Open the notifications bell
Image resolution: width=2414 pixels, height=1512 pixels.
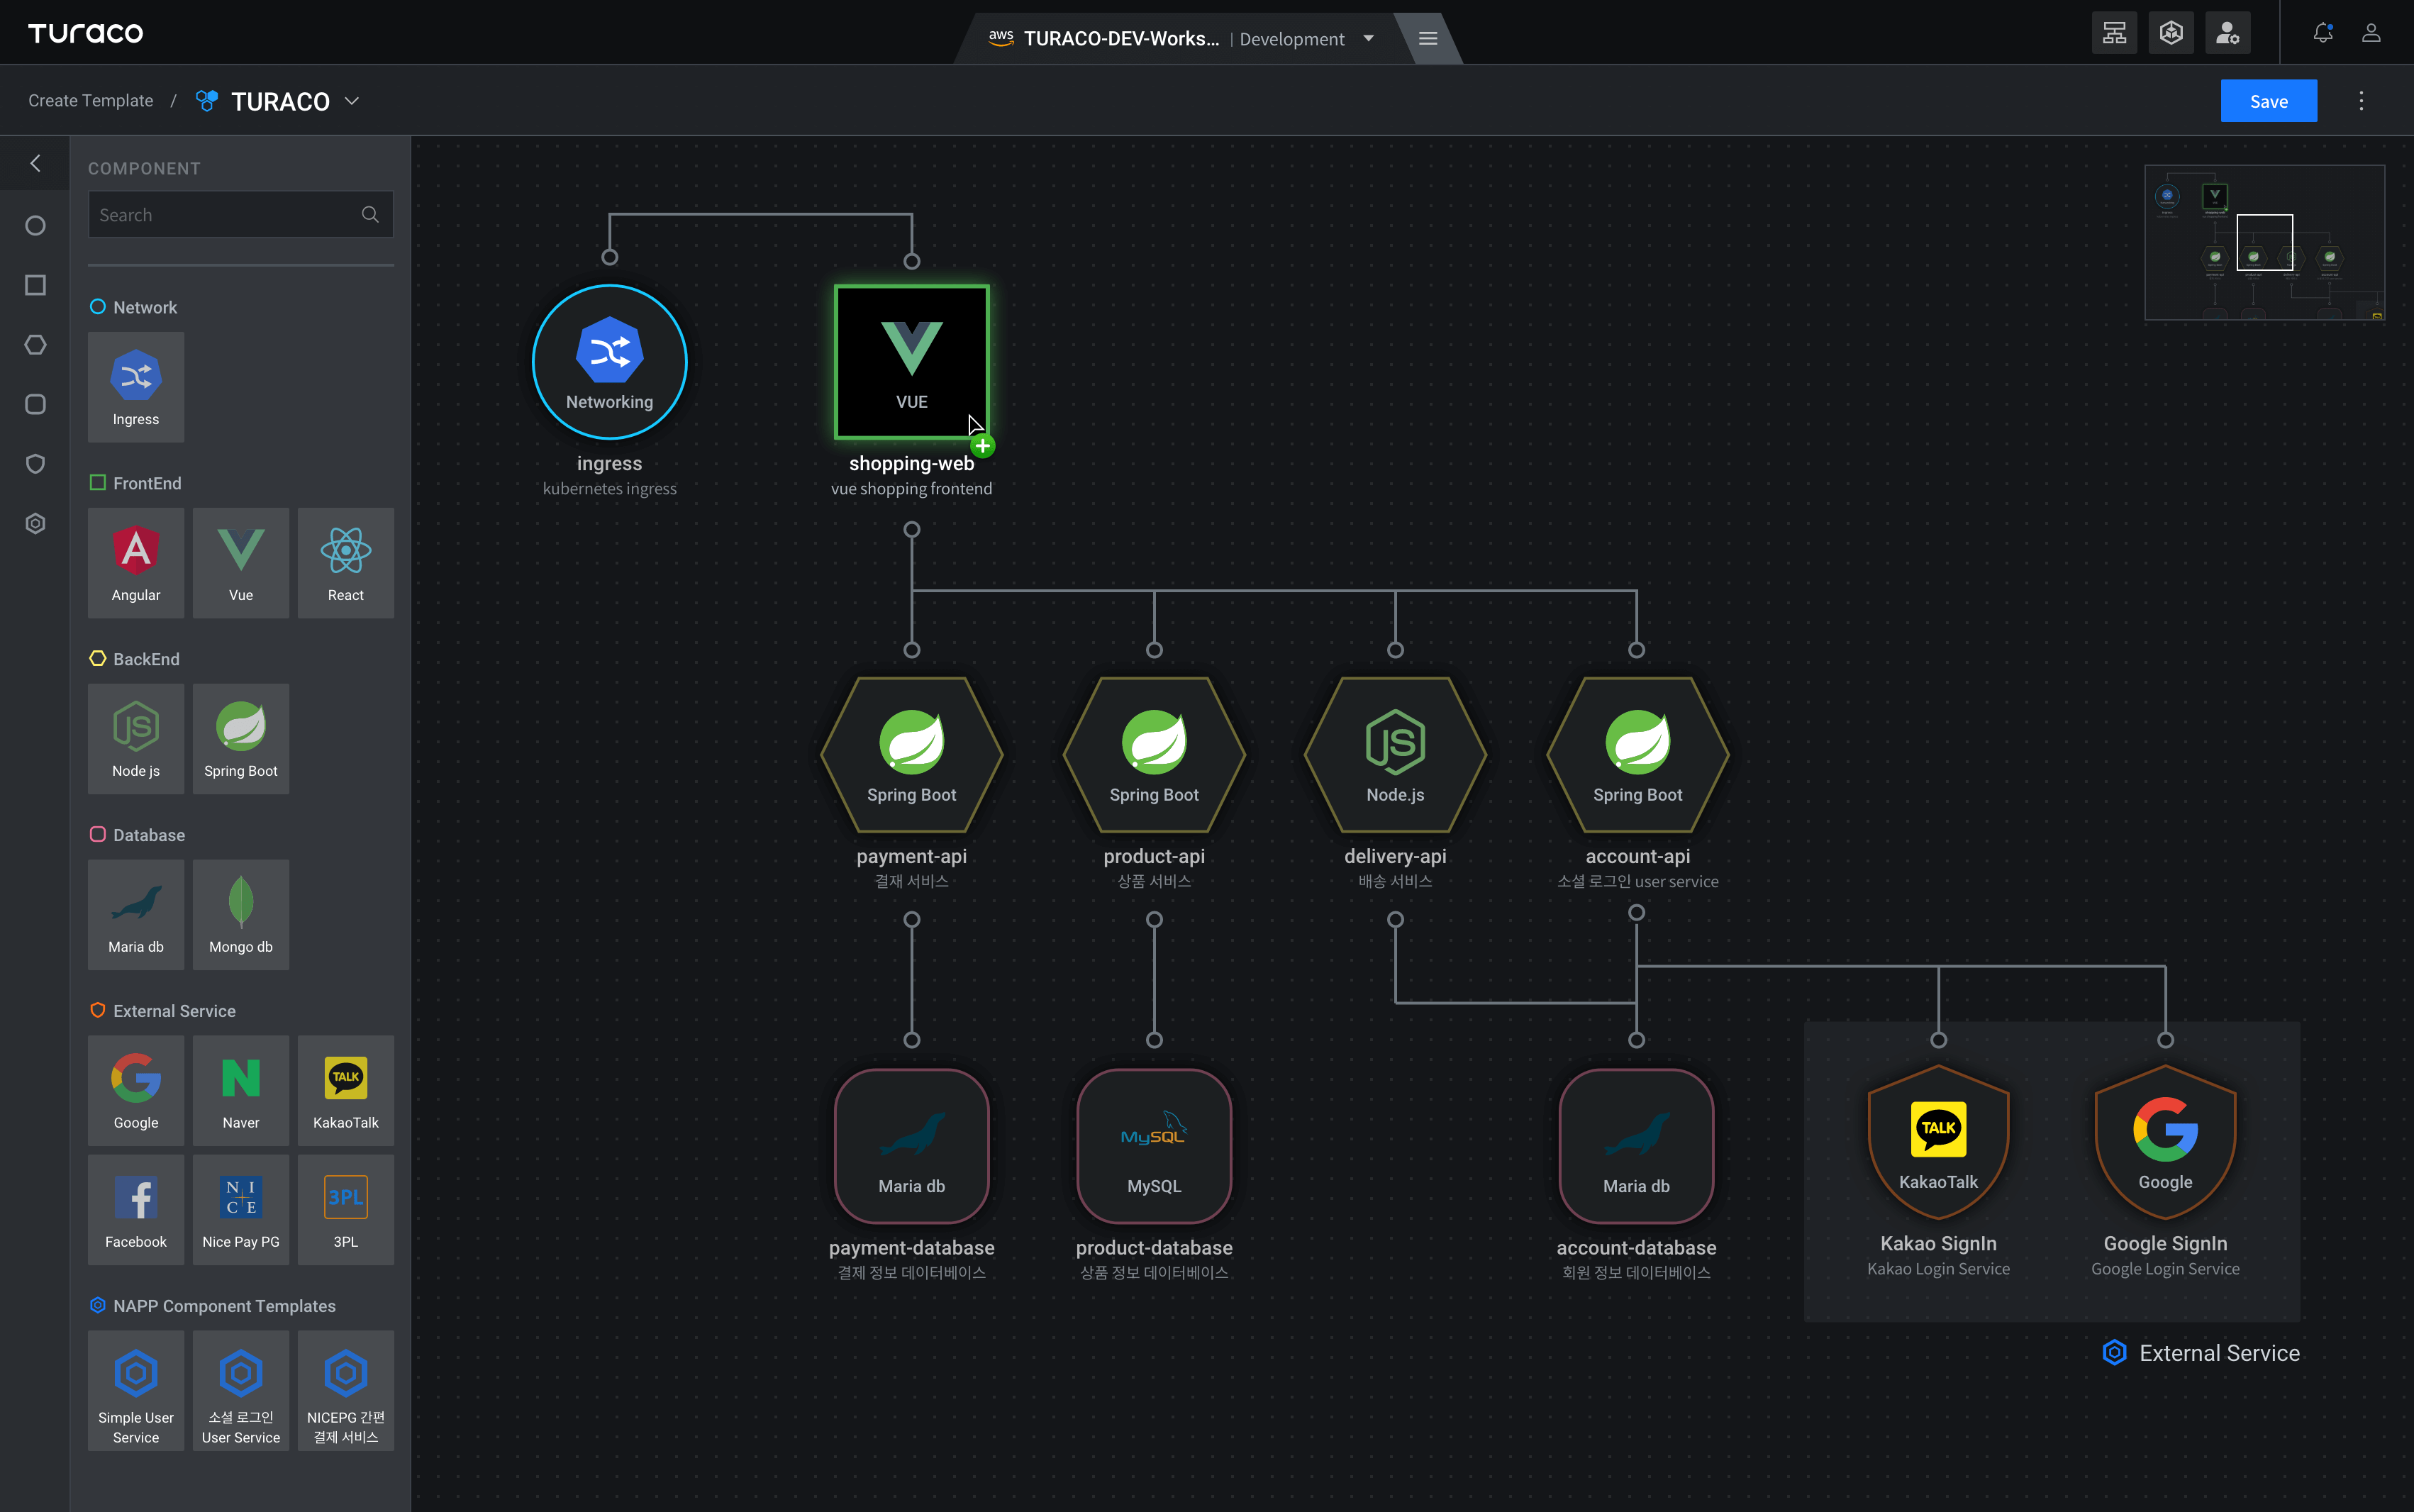[2323, 33]
